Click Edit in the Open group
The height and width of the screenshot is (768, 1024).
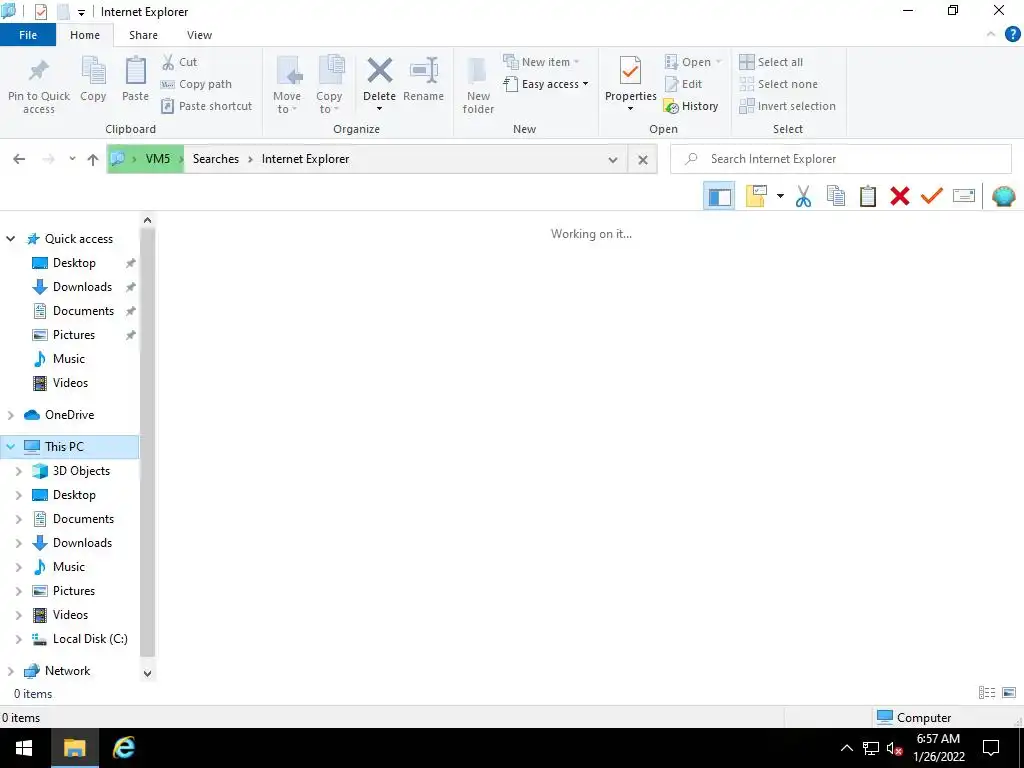pyautogui.click(x=683, y=84)
